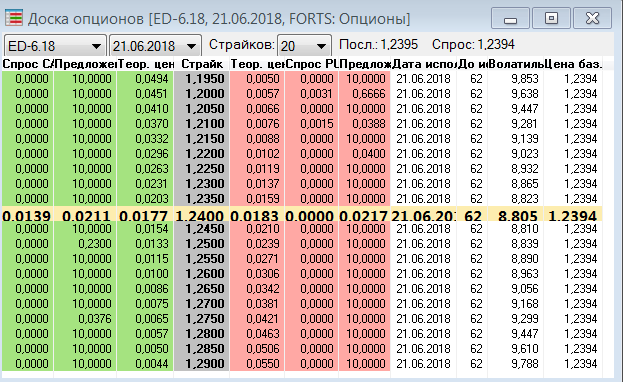Select strike 1,2750 cell
Screen dimensions: 623x382
point(201,319)
